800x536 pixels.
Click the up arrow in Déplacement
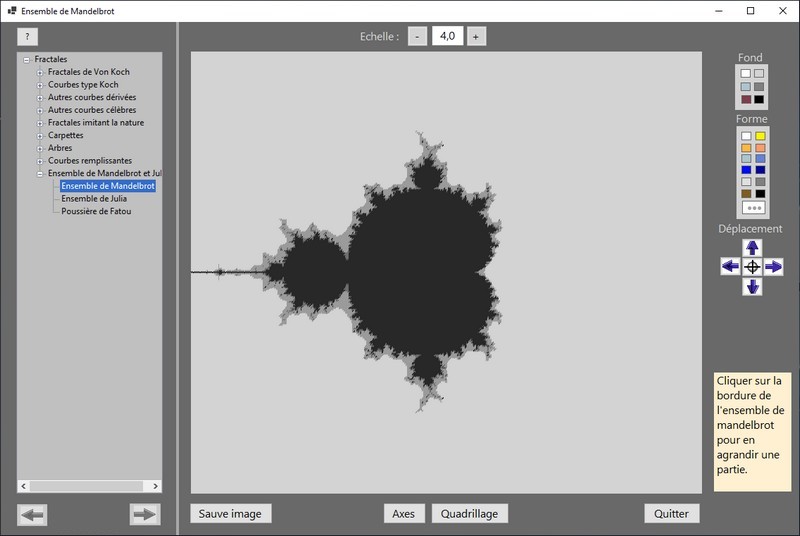click(753, 247)
